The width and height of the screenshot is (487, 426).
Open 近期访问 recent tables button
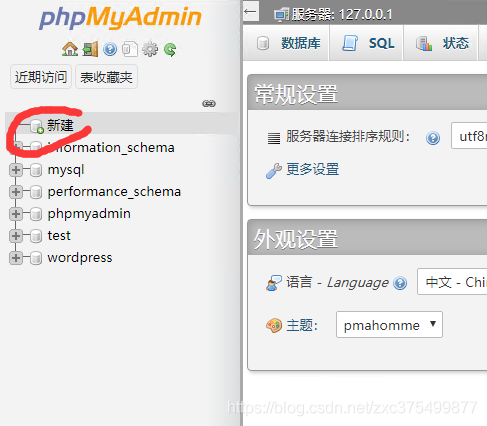pos(41,77)
